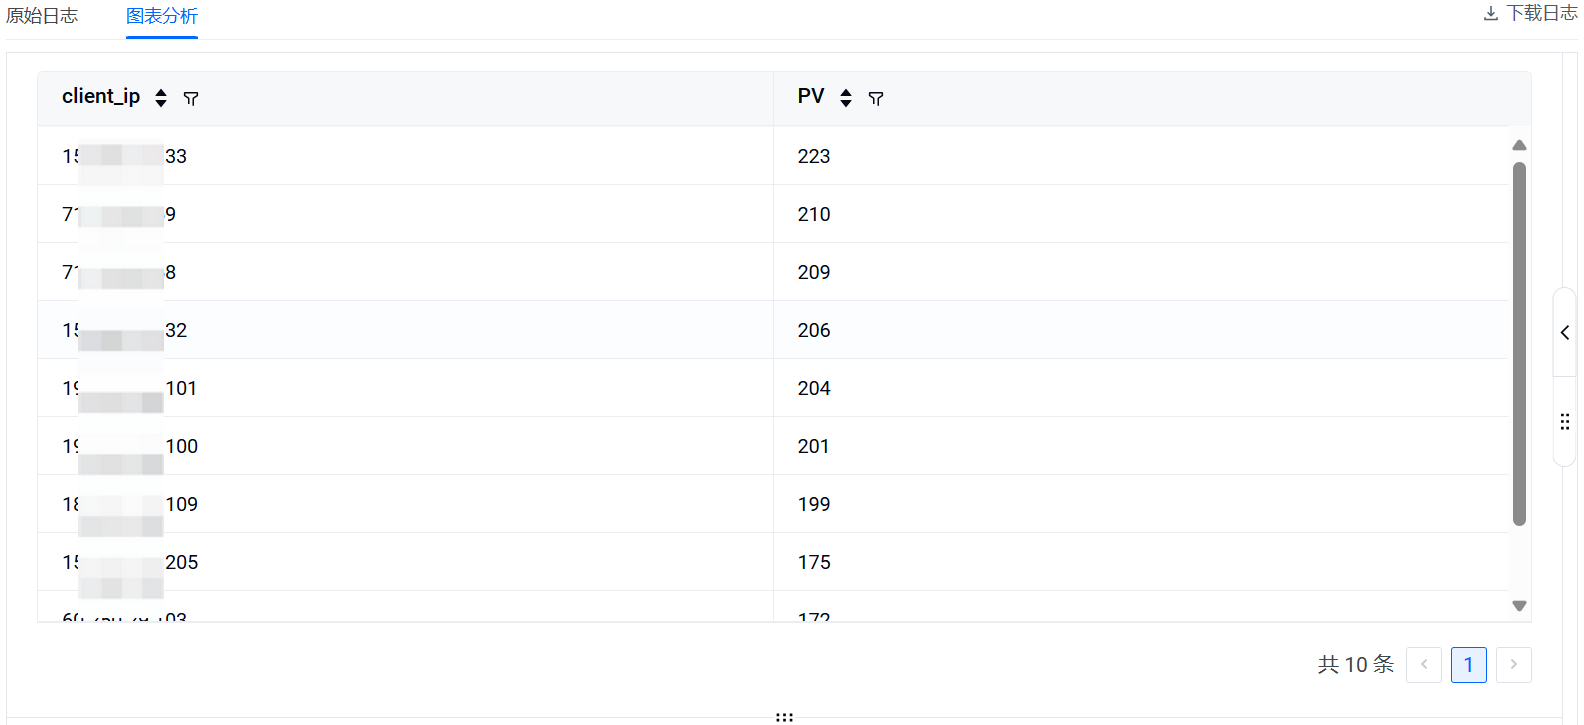
Task: Switch to the 原始日志 tab
Action: (x=42, y=16)
